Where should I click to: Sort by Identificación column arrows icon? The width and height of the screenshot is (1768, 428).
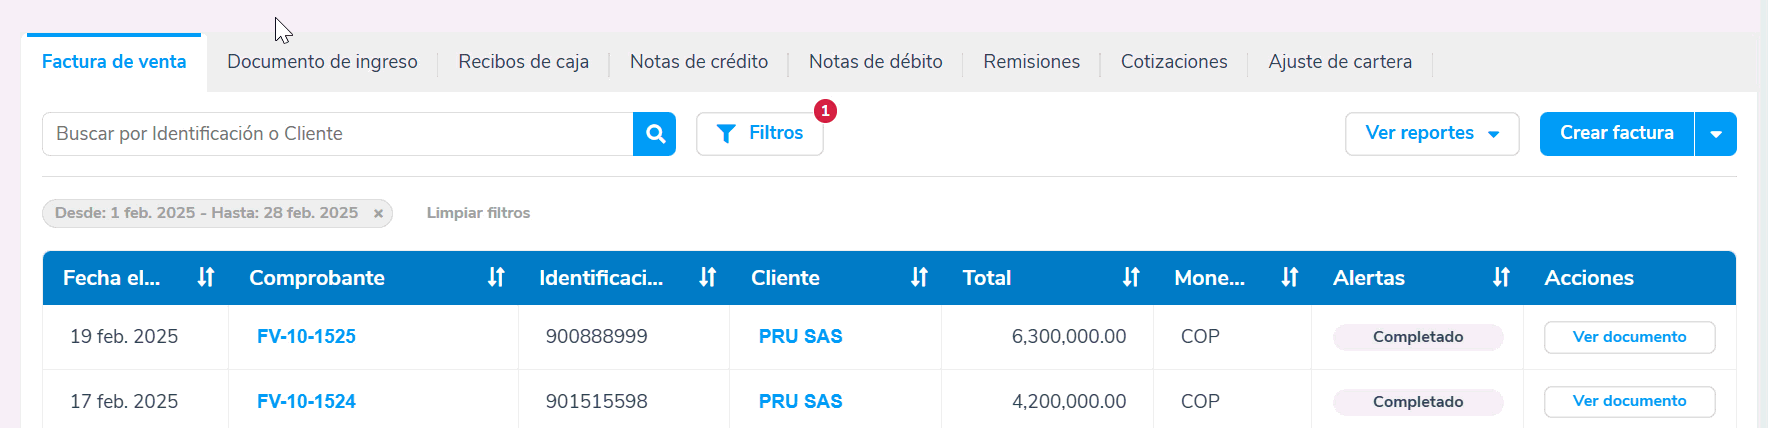708,277
